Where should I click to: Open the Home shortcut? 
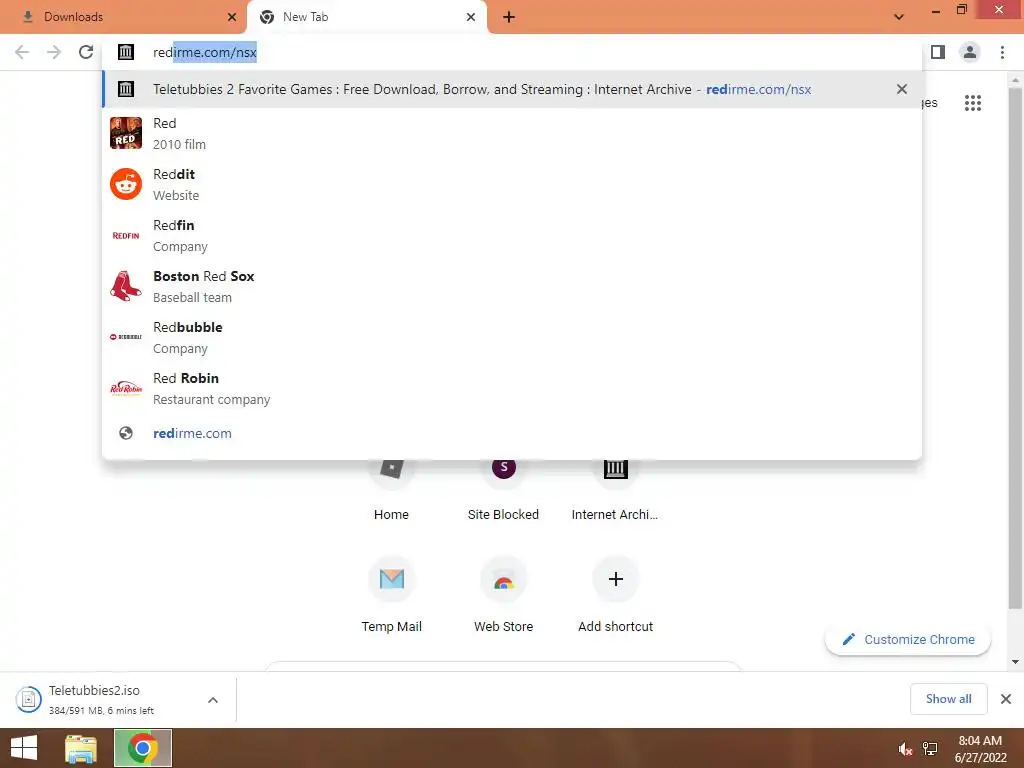[391, 490]
